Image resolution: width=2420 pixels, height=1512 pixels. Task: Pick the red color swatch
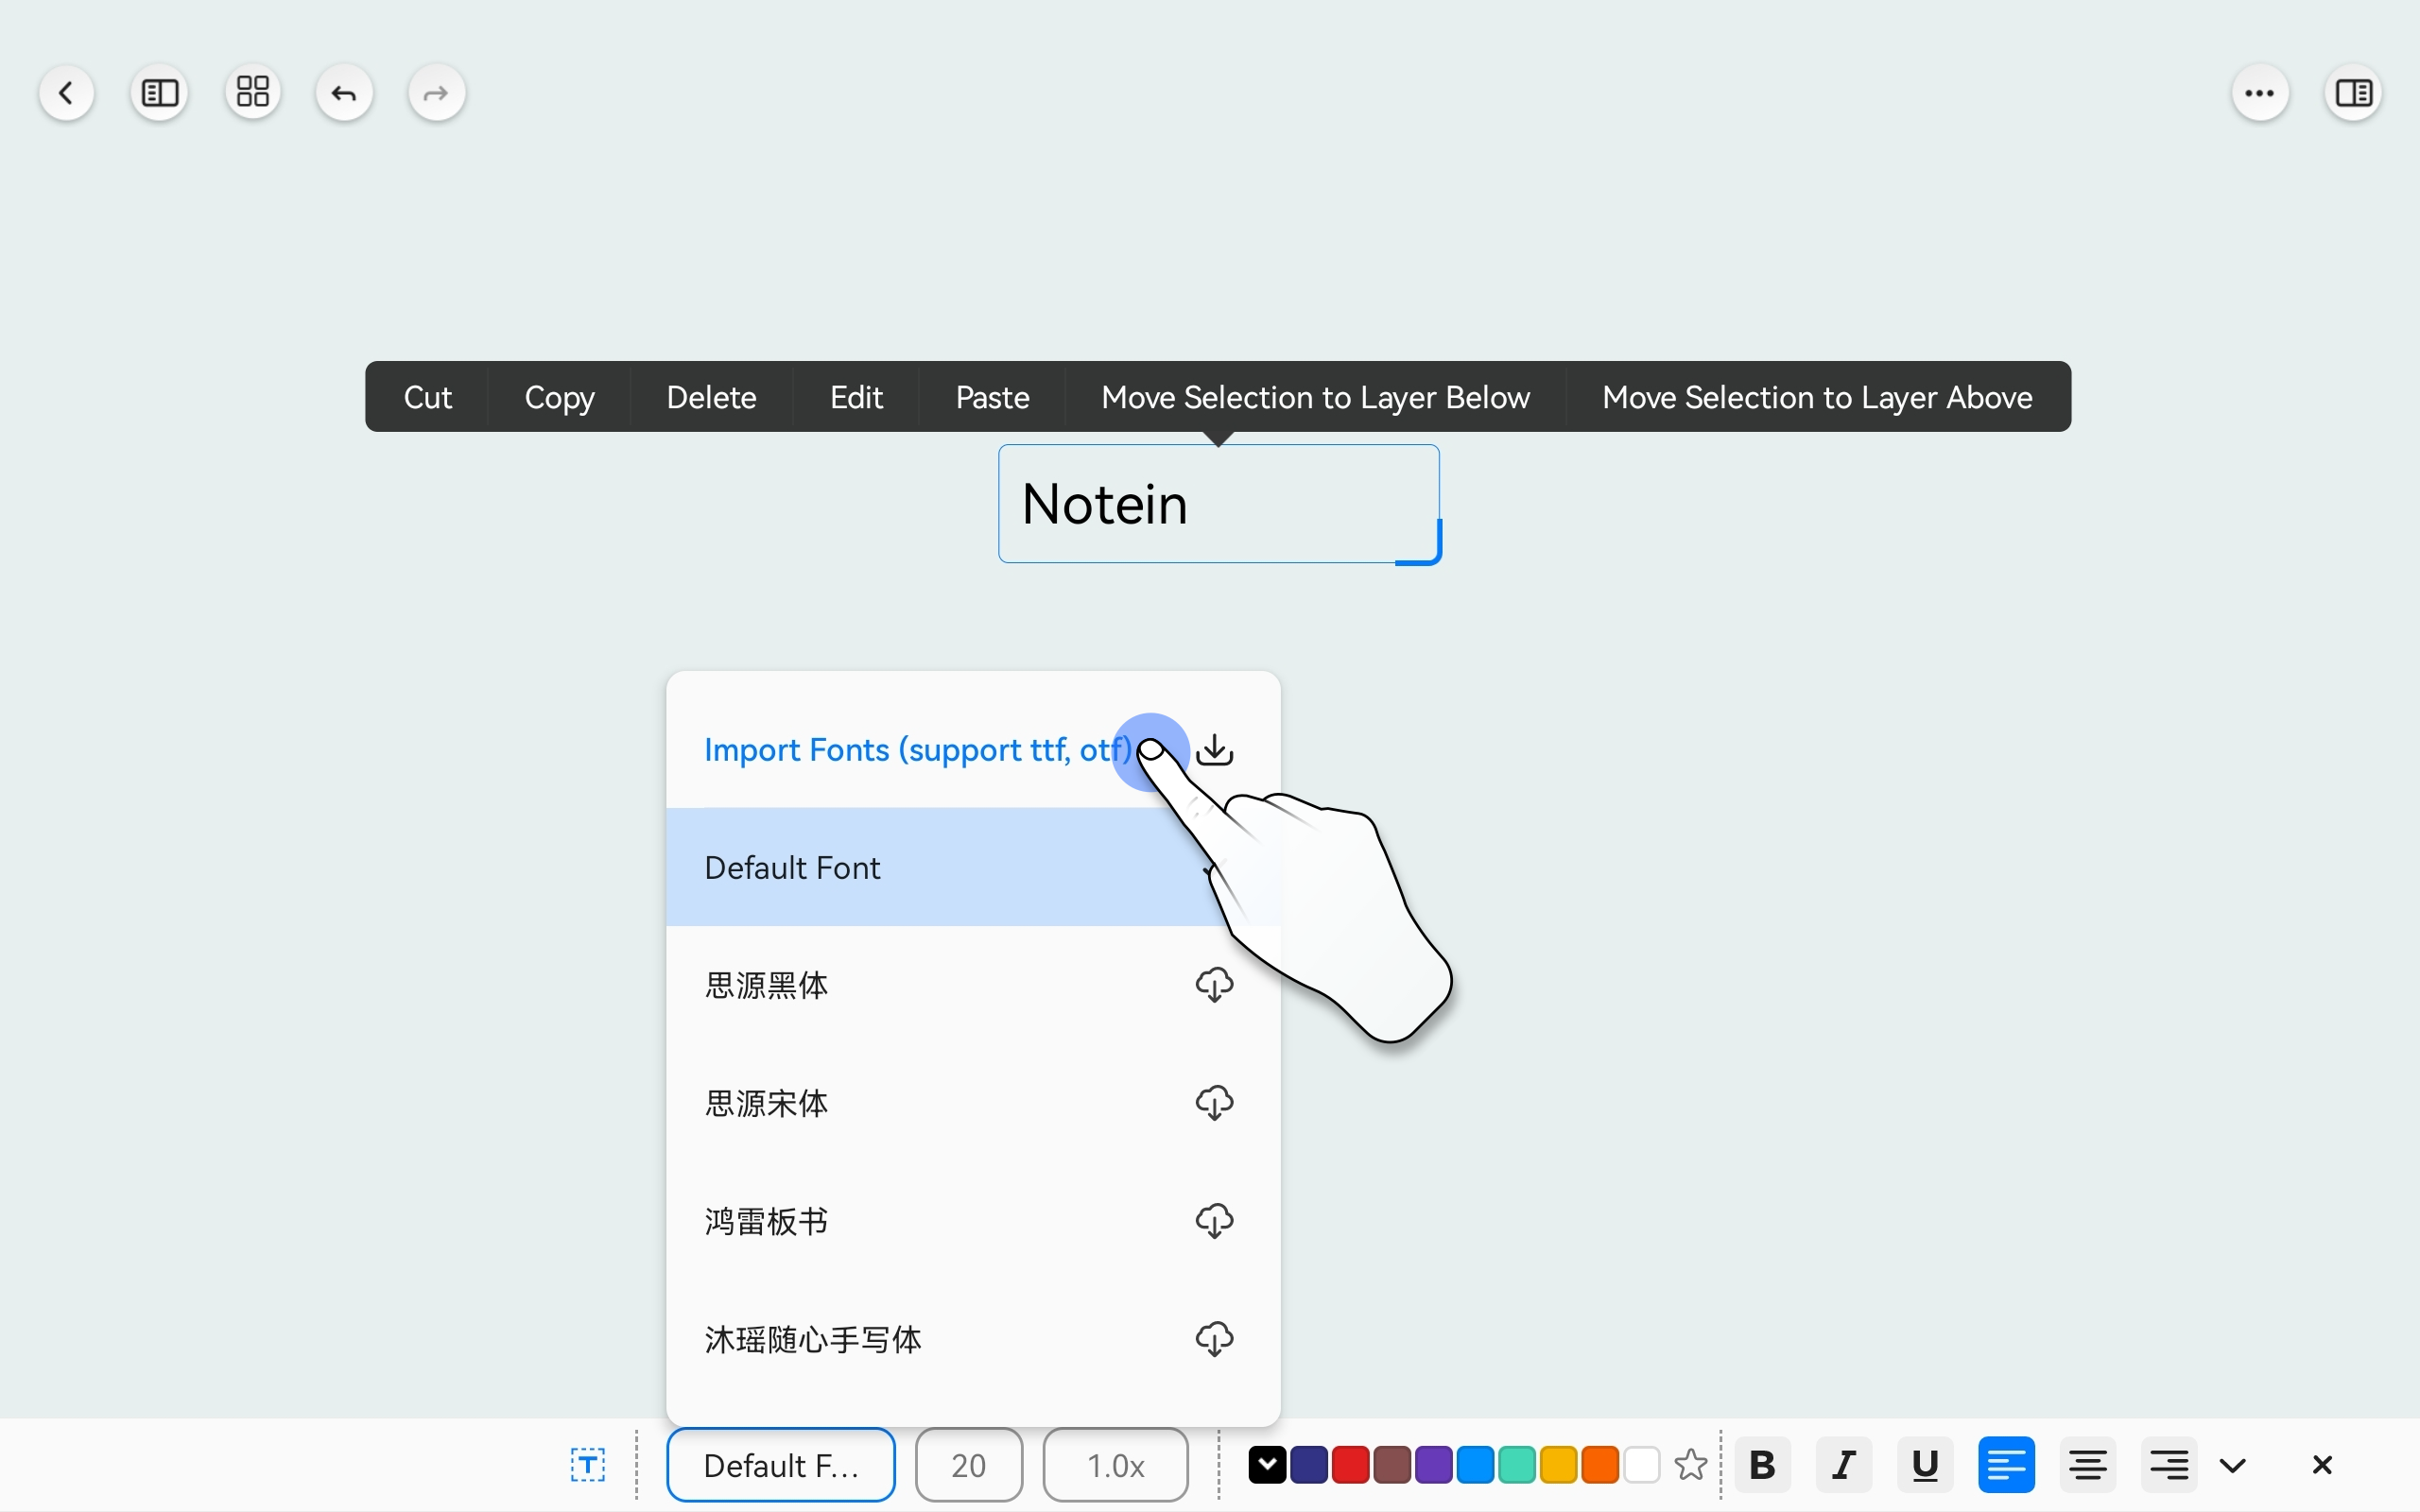(1350, 1465)
